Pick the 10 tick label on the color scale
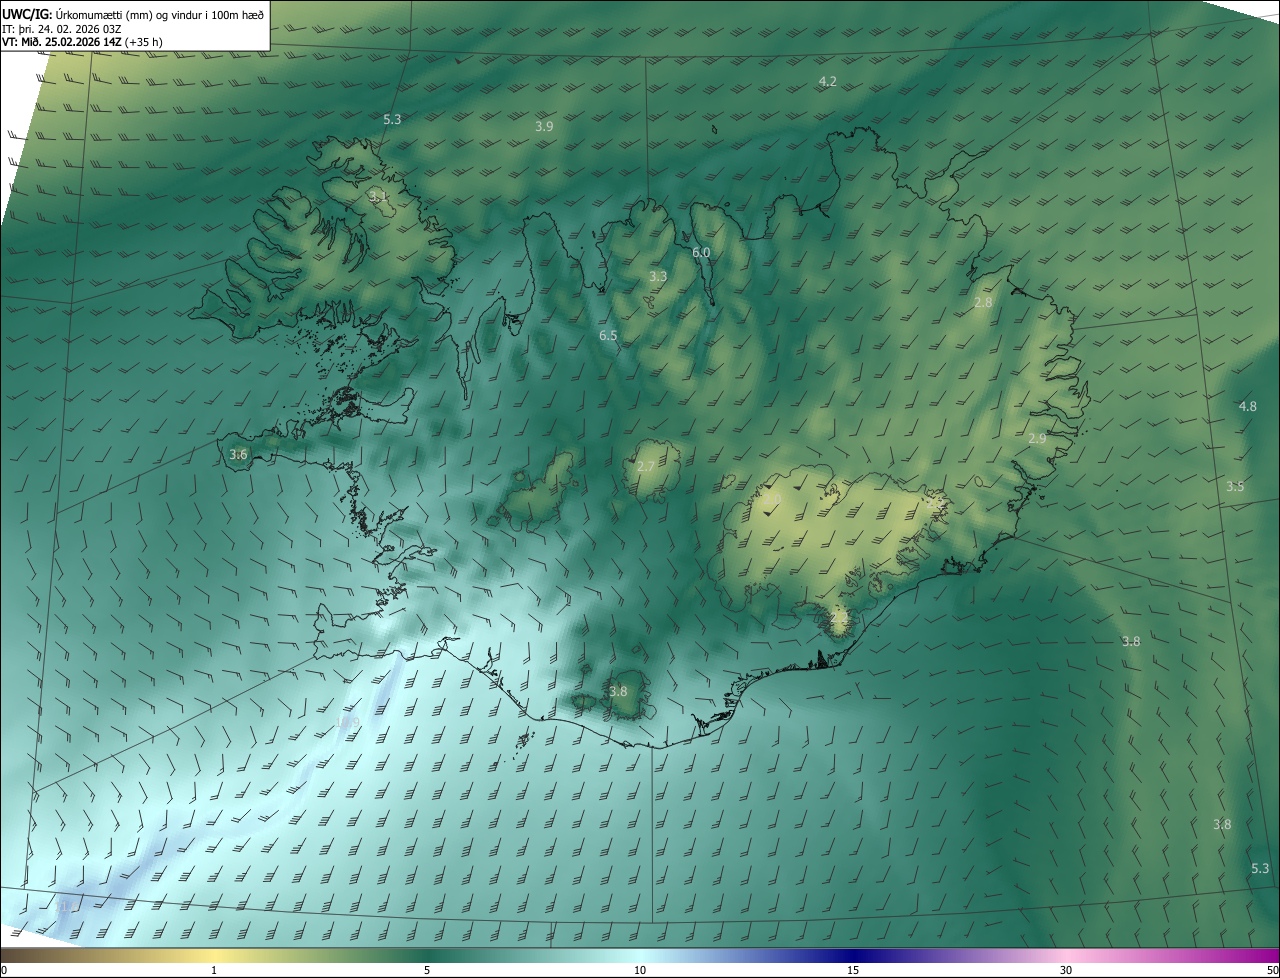 640,970
